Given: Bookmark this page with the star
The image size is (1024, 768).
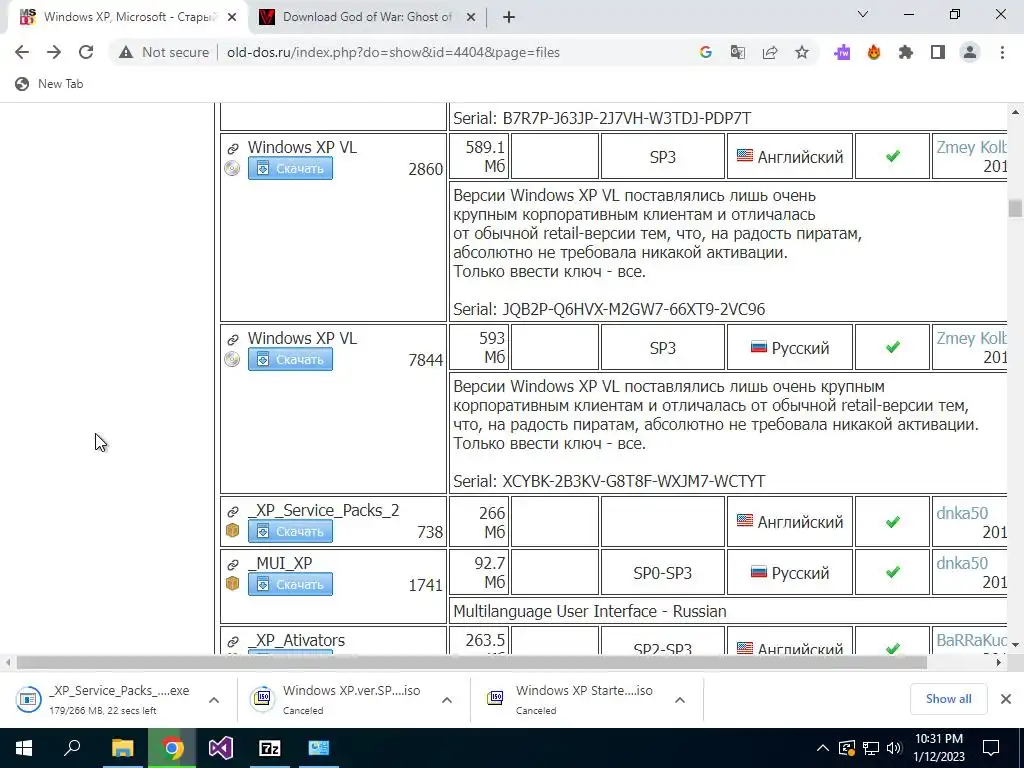Looking at the screenshot, I should [x=802, y=52].
